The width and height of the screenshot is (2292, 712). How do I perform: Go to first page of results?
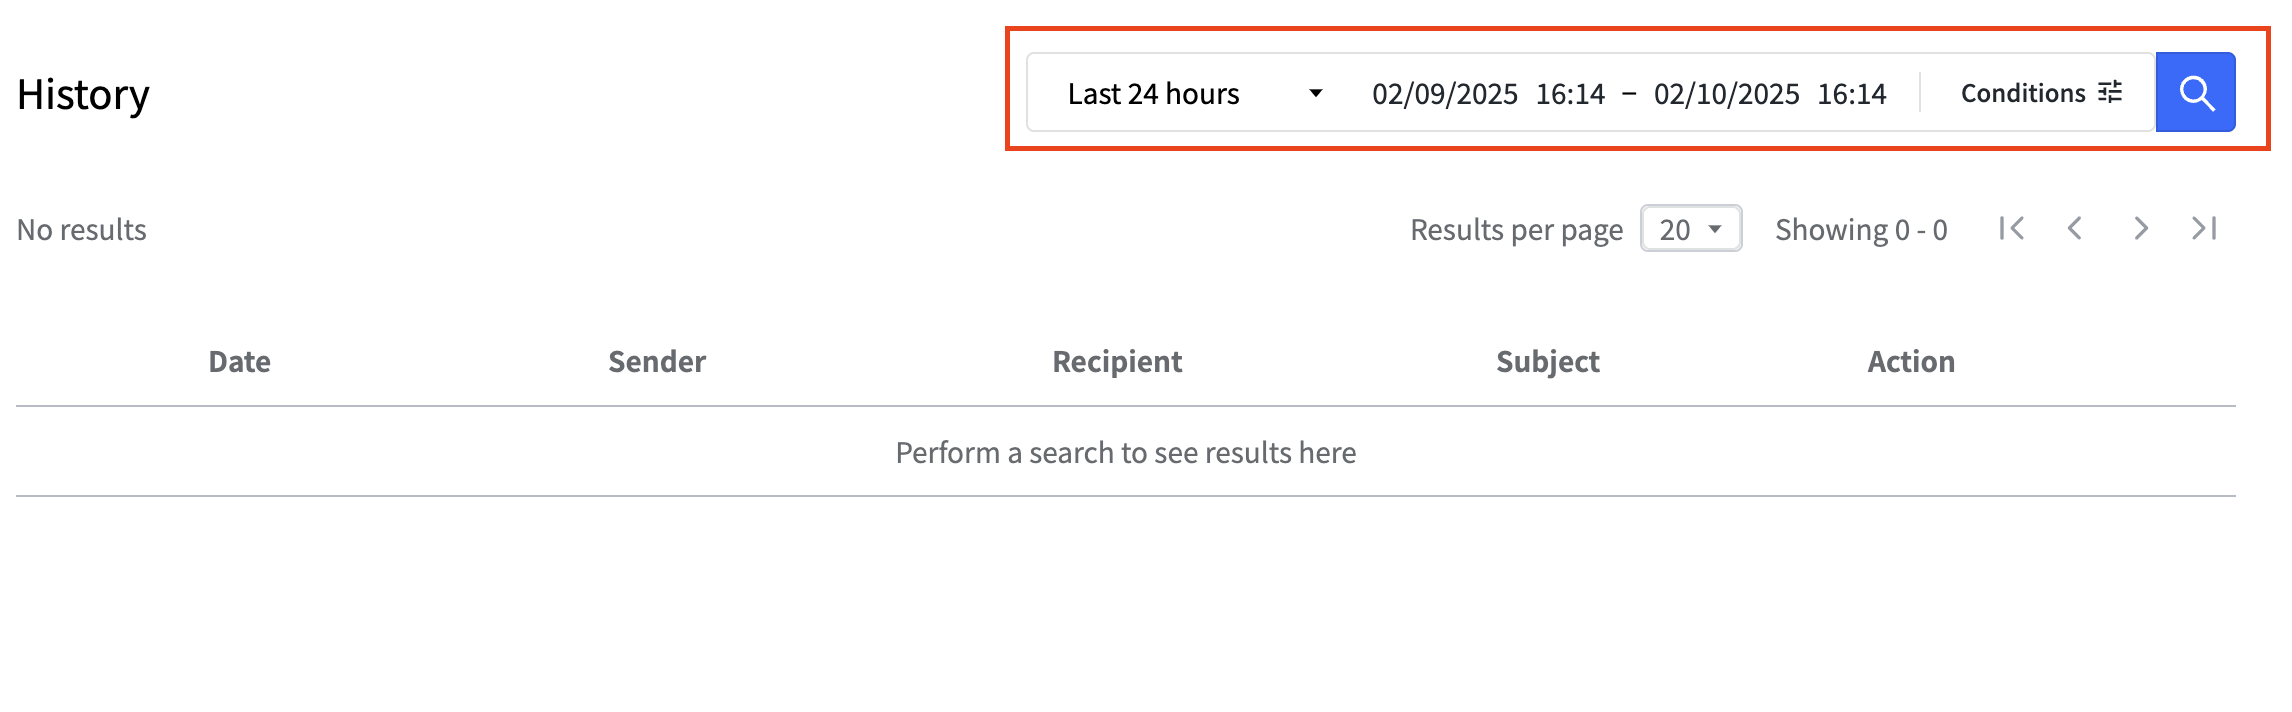[2012, 229]
